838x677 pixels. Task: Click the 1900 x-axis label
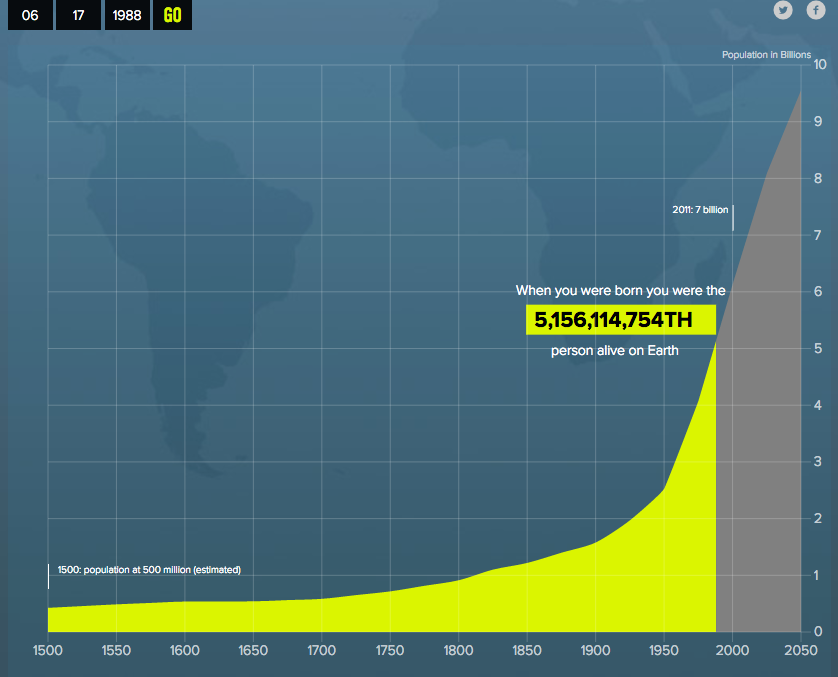click(595, 650)
